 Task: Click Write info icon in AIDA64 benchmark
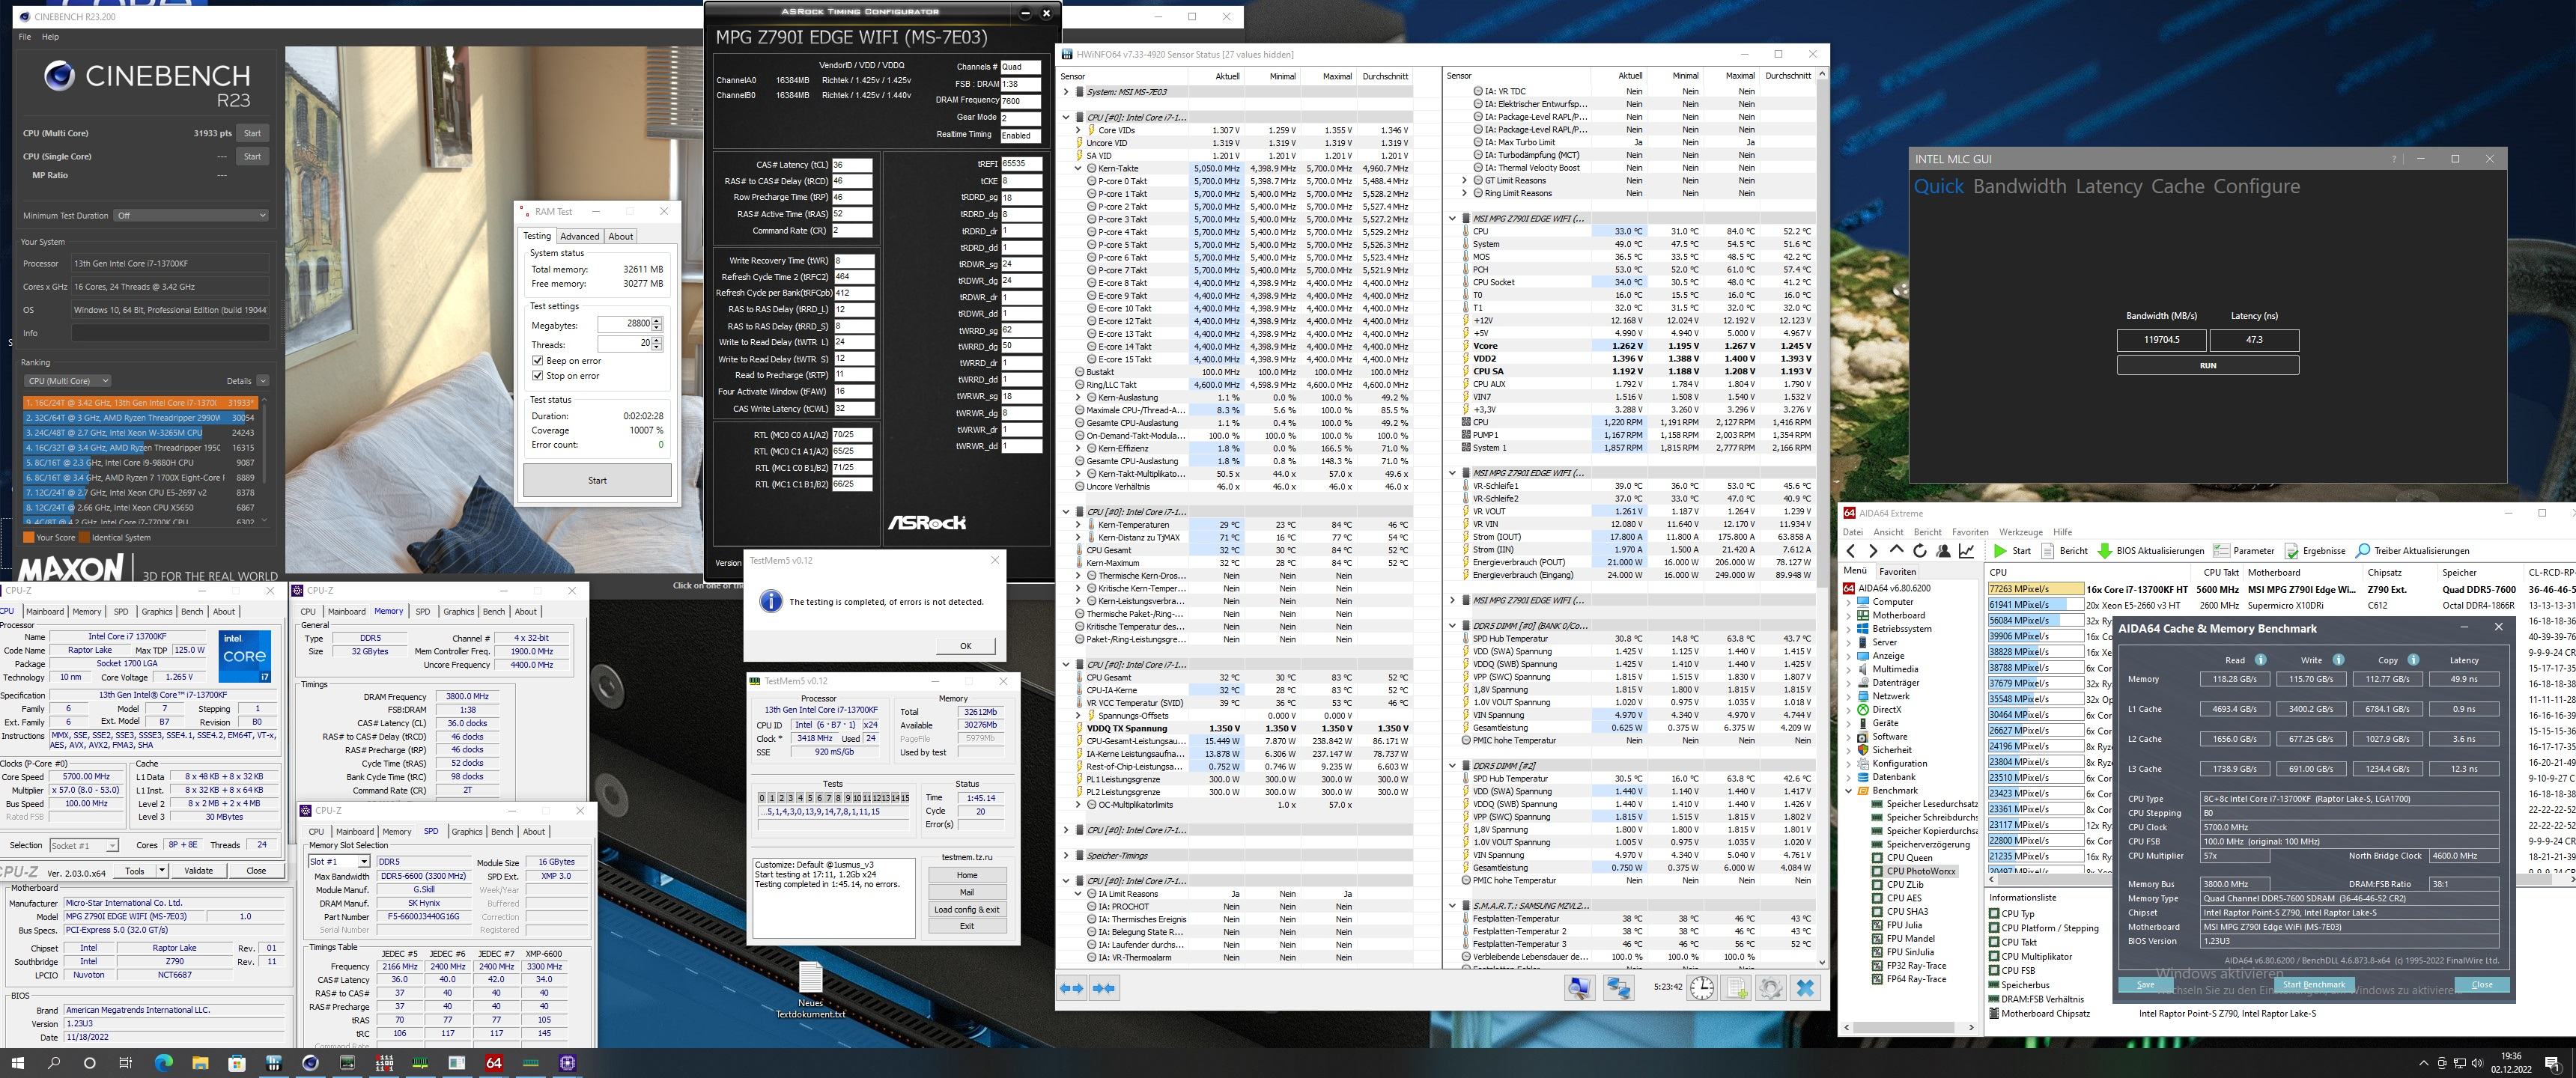point(2338,660)
